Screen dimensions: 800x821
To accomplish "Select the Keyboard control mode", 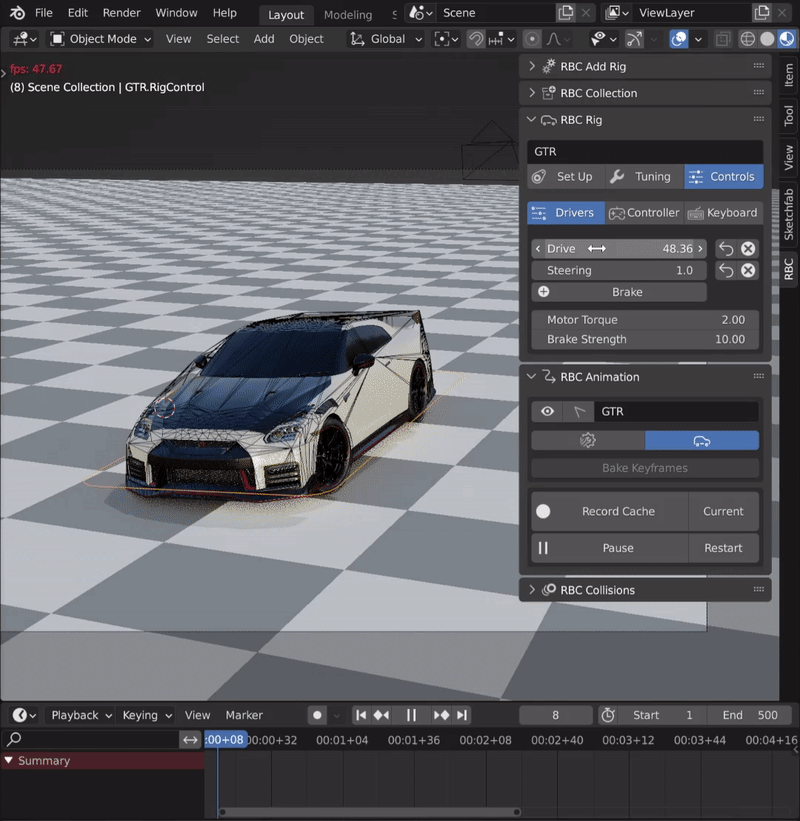I will 724,213.
